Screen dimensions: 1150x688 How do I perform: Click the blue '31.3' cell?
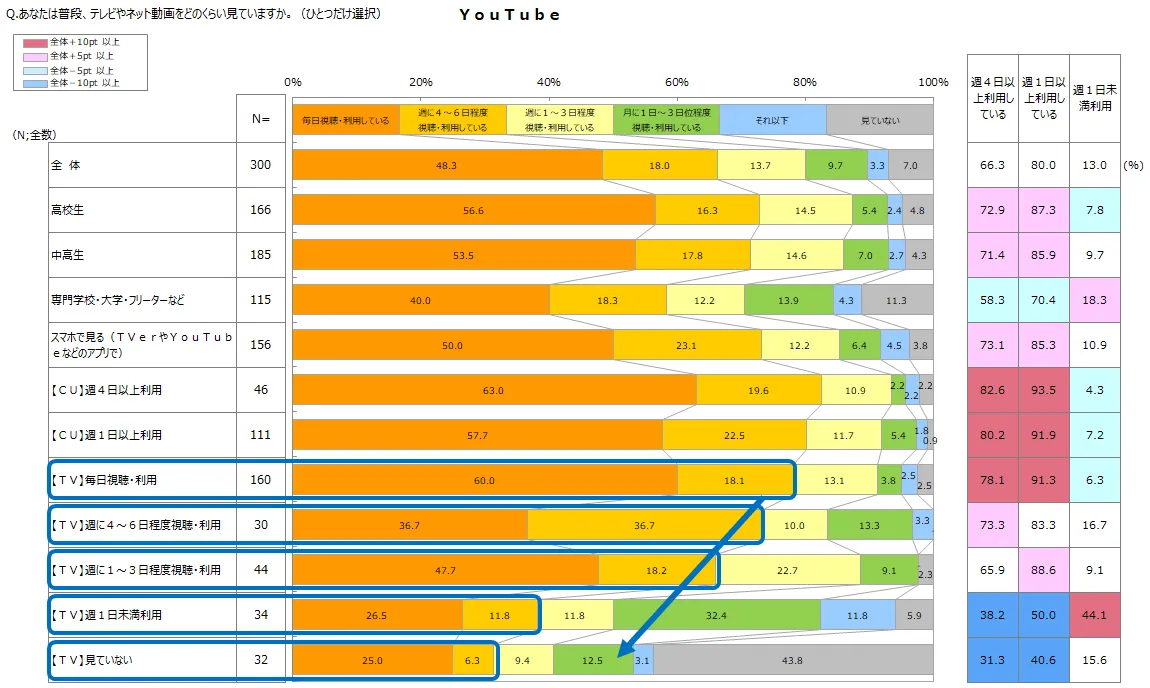[x=992, y=660]
